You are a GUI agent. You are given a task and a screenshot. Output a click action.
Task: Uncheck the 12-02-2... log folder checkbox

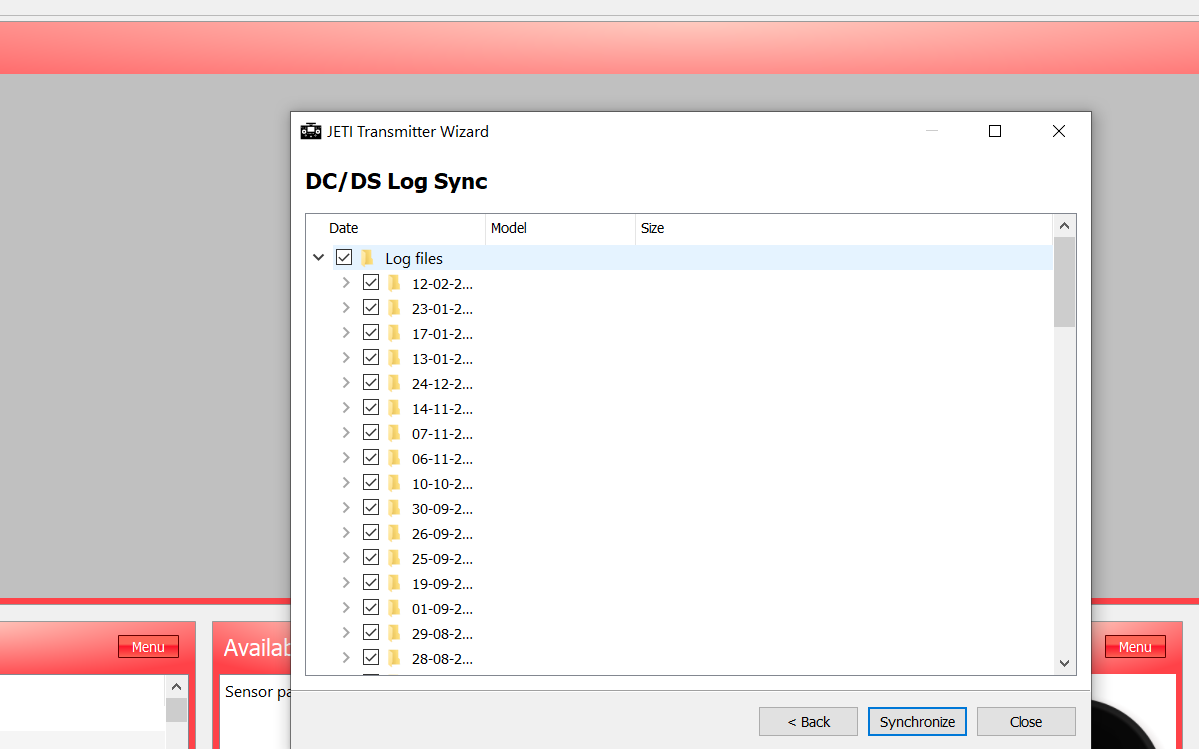371,283
